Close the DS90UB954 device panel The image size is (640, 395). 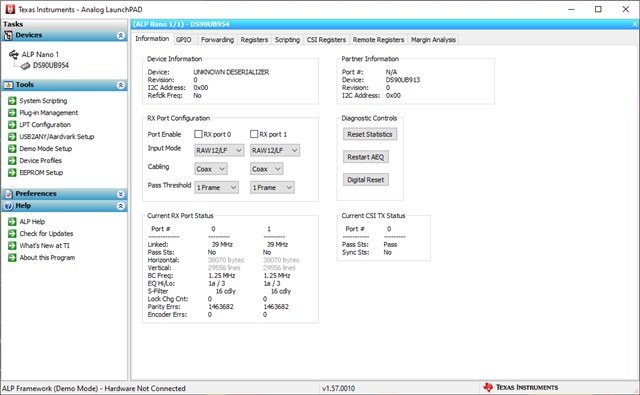pyautogui.click(x=635, y=24)
